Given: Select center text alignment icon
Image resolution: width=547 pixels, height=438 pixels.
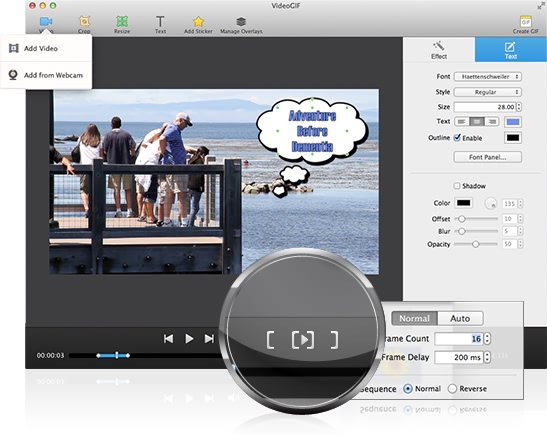Looking at the screenshot, I should point(477,121).
